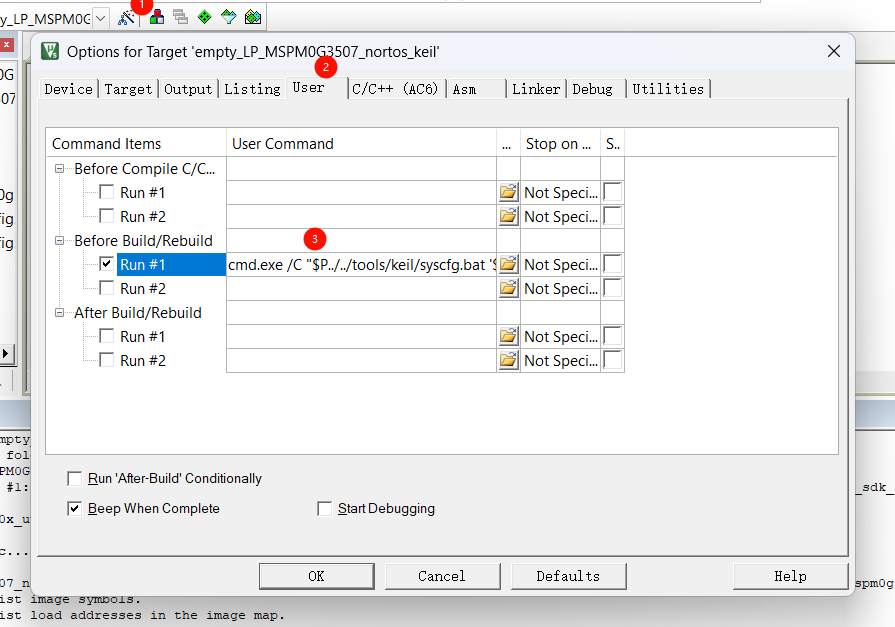Browse file for Before Compile Run #1

click(508, 193)
